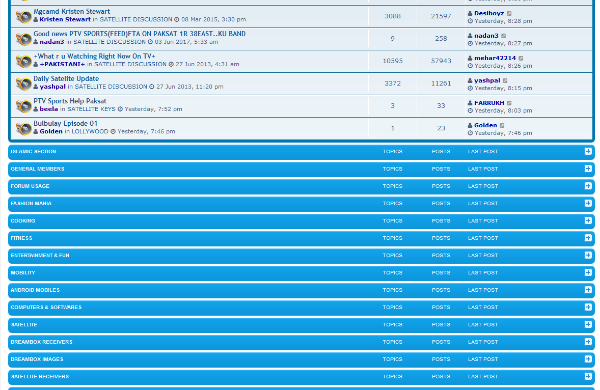Screen dimensions: 600x390
Task: Visit Kristen Stewart author profile link
Action: click(65, 20)
